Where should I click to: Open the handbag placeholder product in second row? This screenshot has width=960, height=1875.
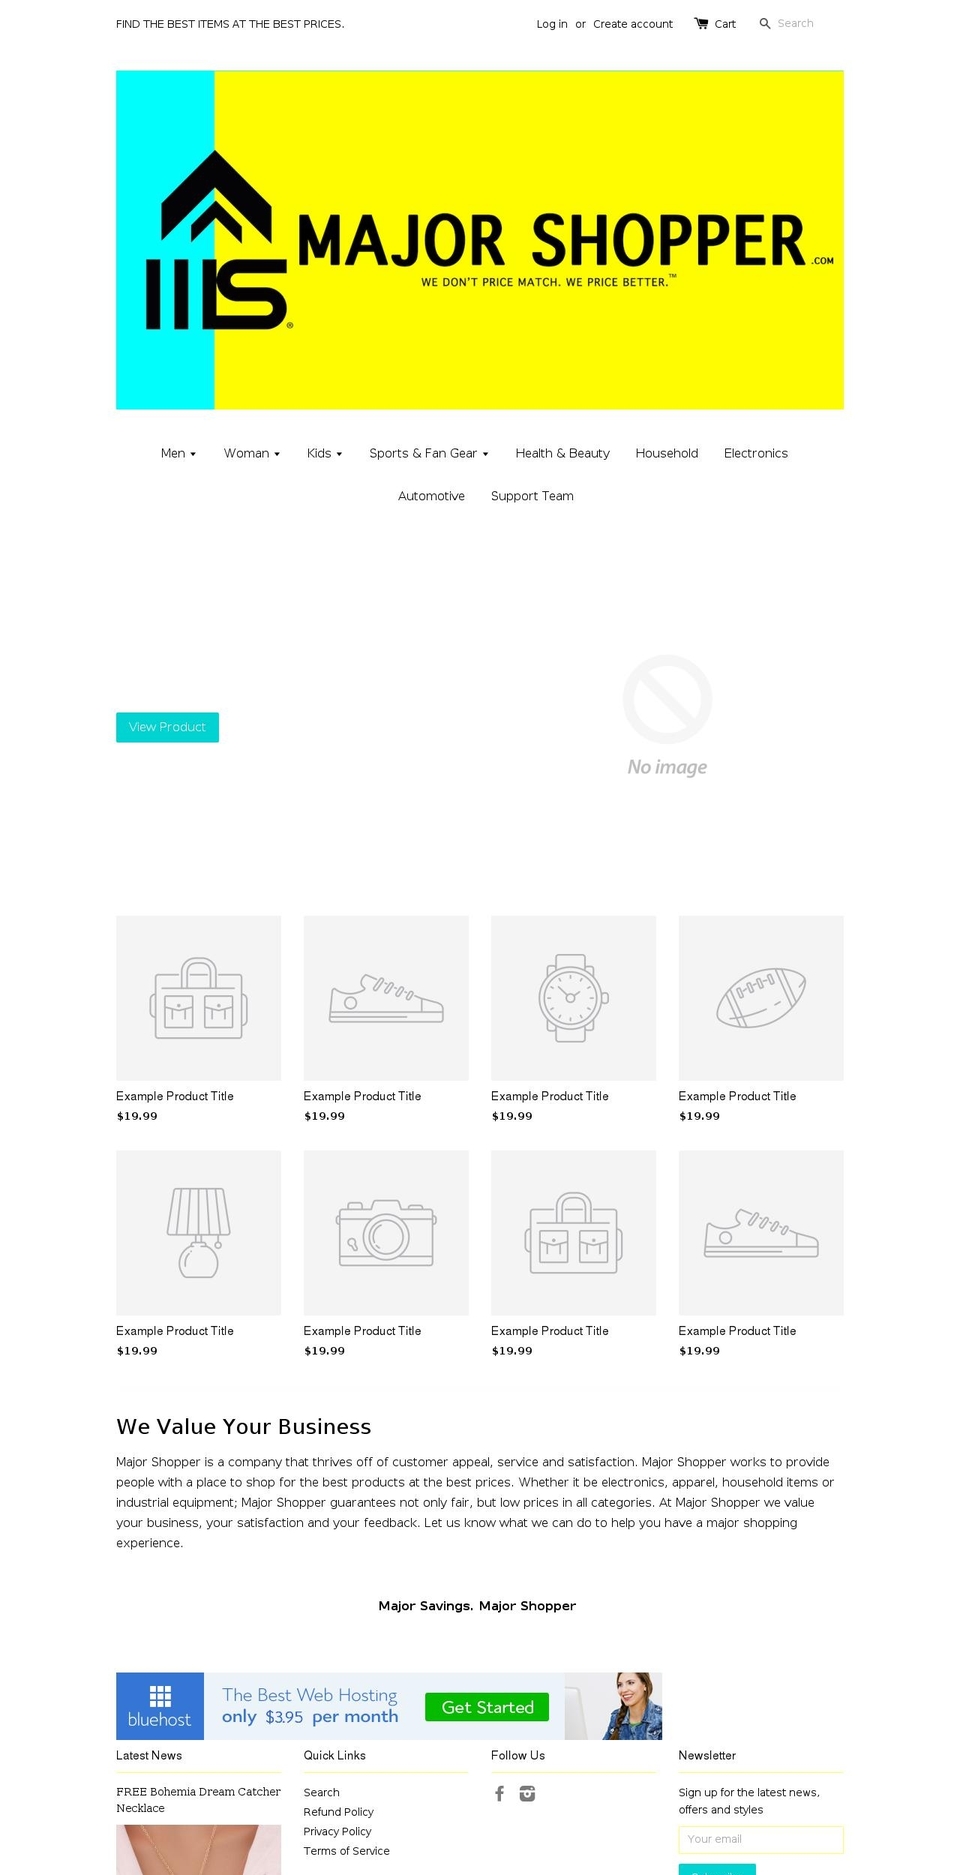573,1233
